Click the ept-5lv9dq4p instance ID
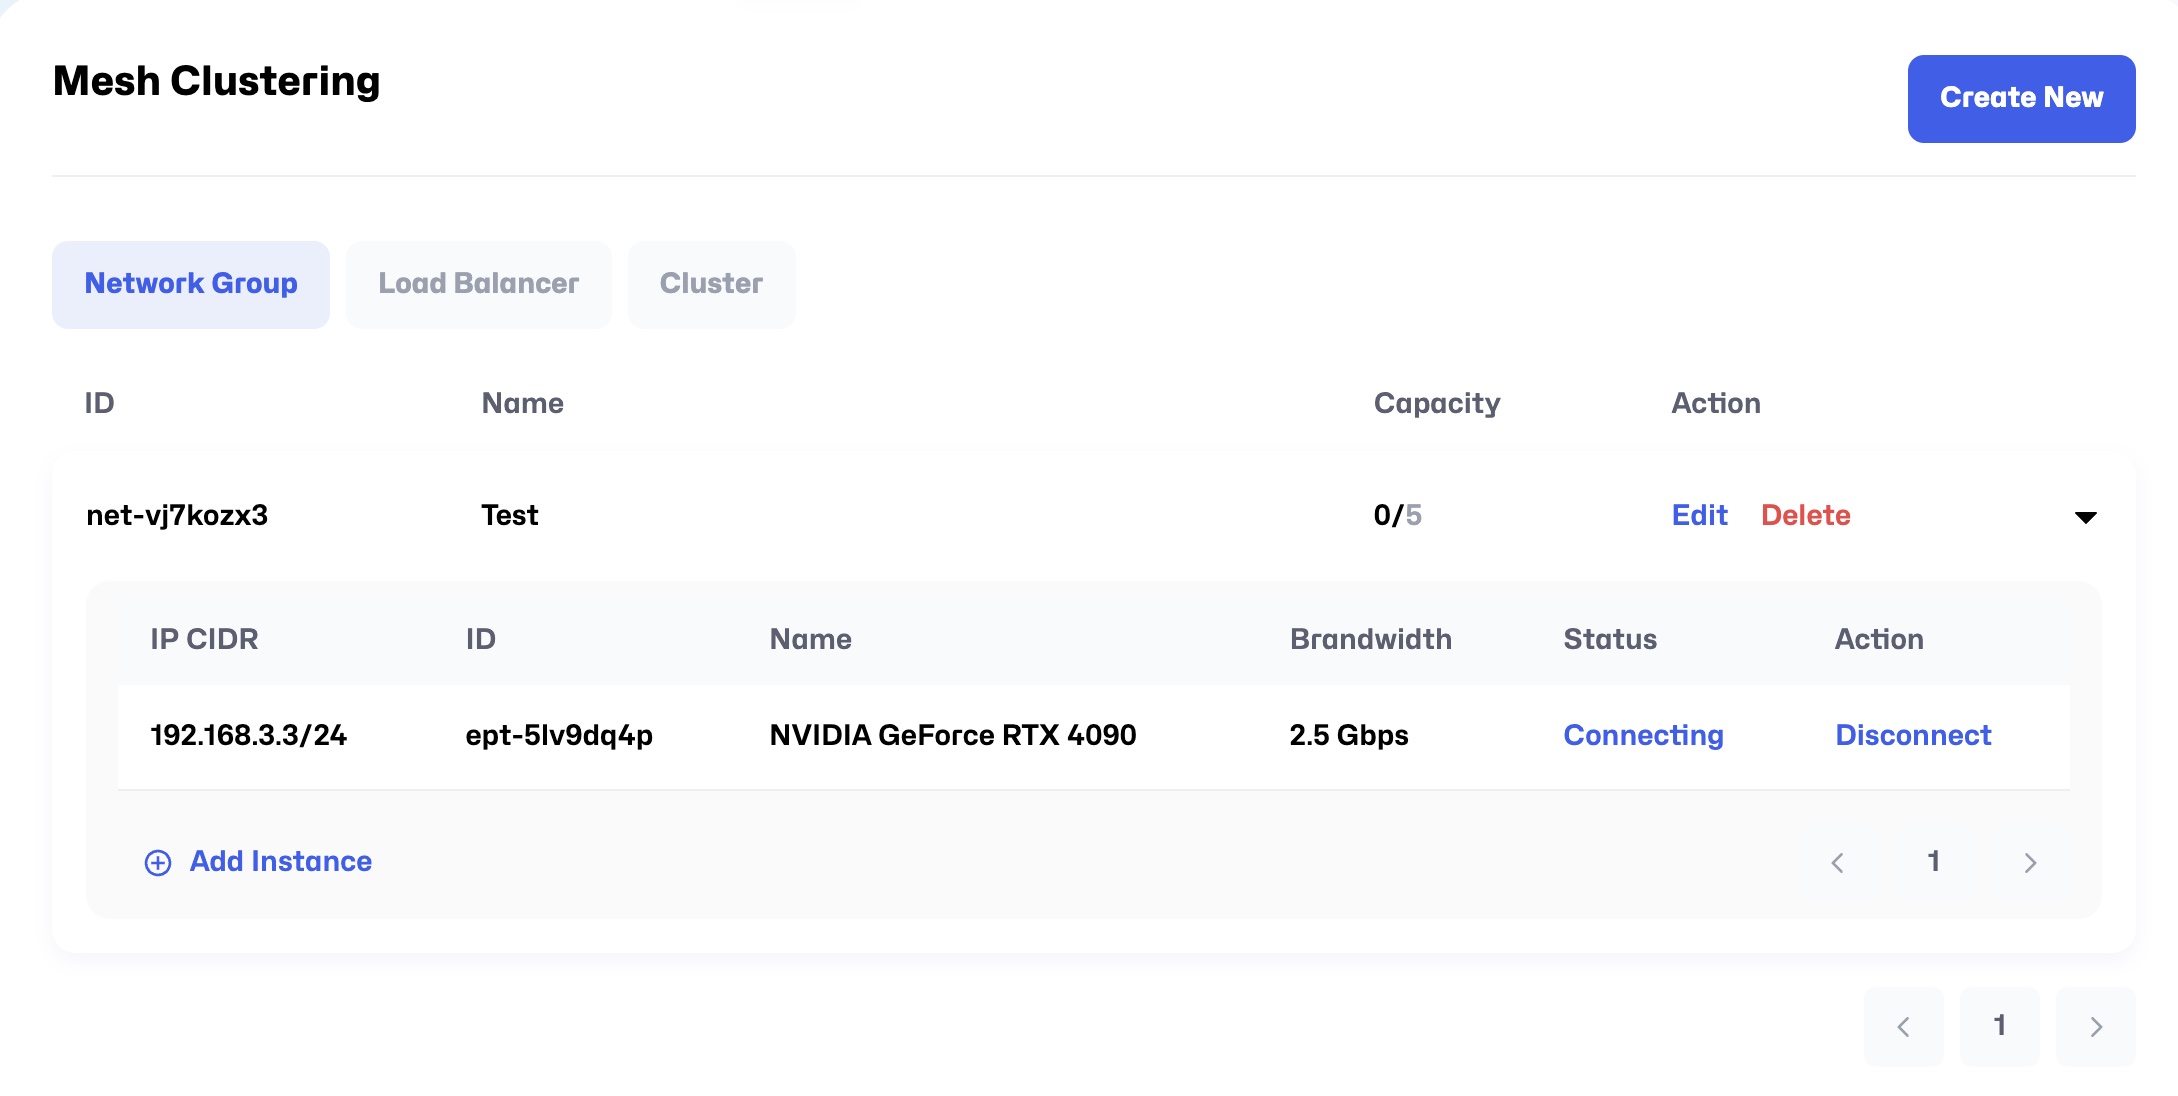The image size is (2178, 1096). coord(559,735)
